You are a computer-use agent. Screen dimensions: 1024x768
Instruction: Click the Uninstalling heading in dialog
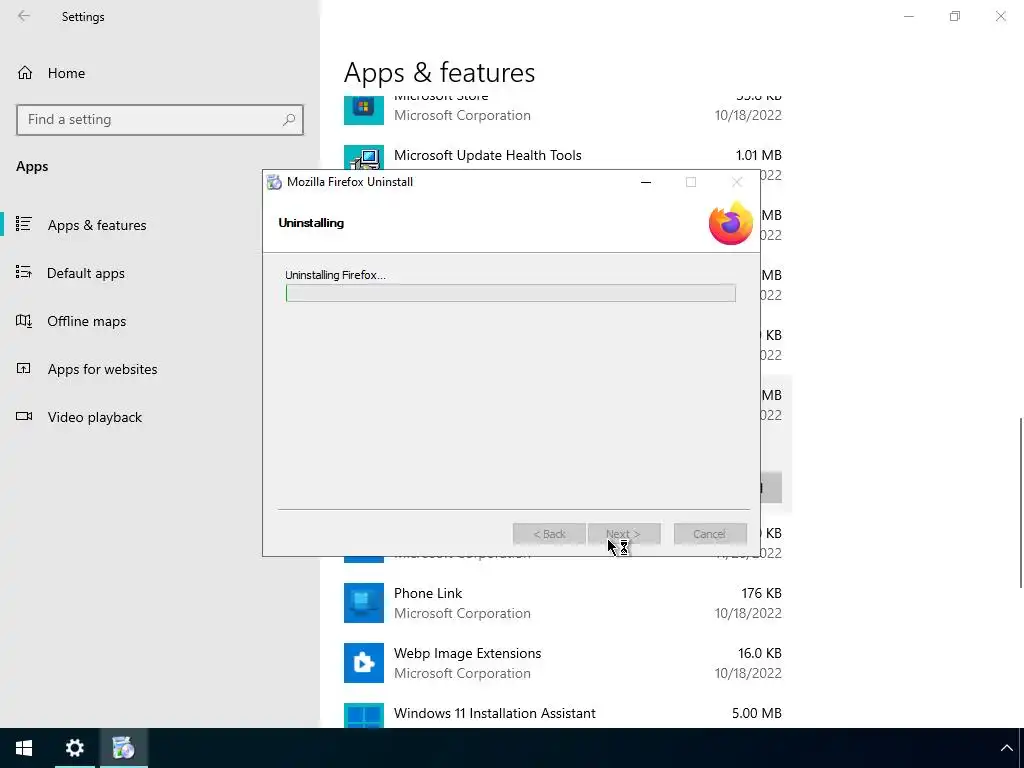tap(311, 223)
